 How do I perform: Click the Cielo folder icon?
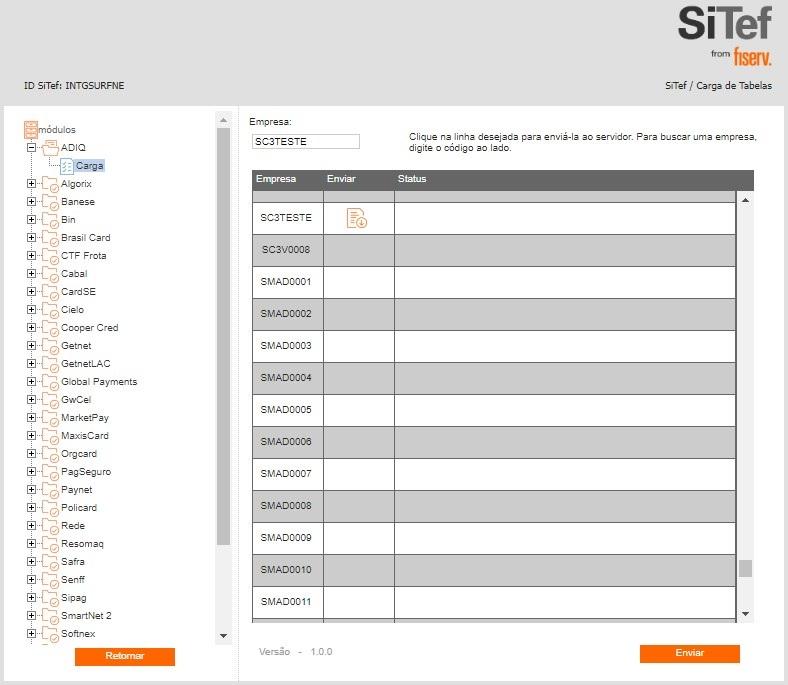50,311
